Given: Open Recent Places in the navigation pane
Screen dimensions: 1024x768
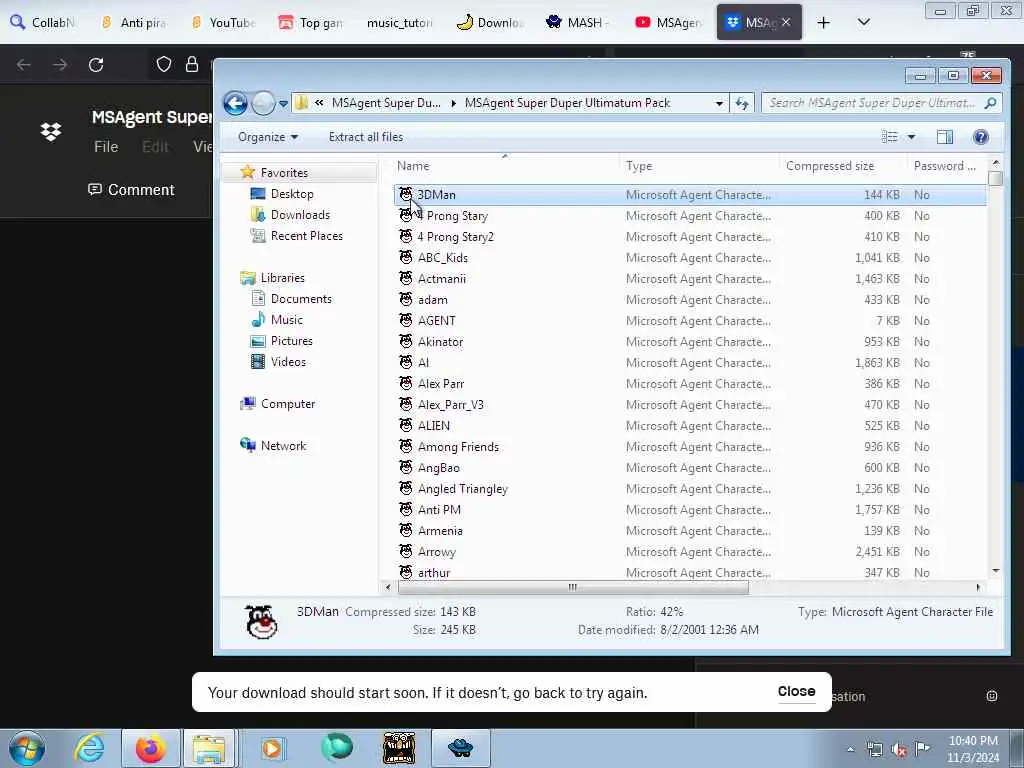Looking at the screenshot, I should [x=306, y=236].
